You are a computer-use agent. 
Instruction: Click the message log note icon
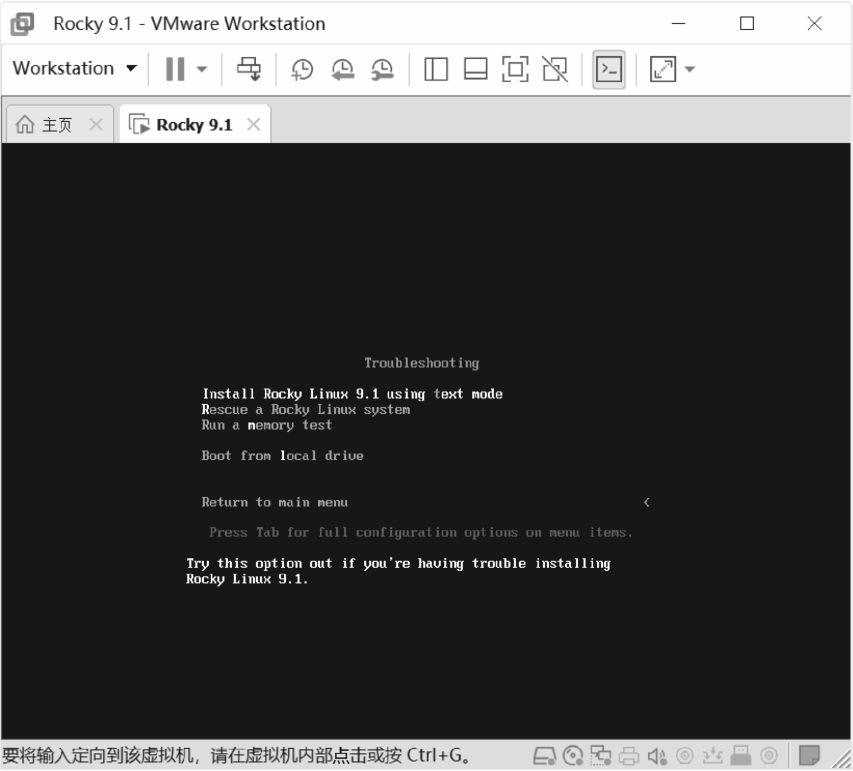pos(809,755)
